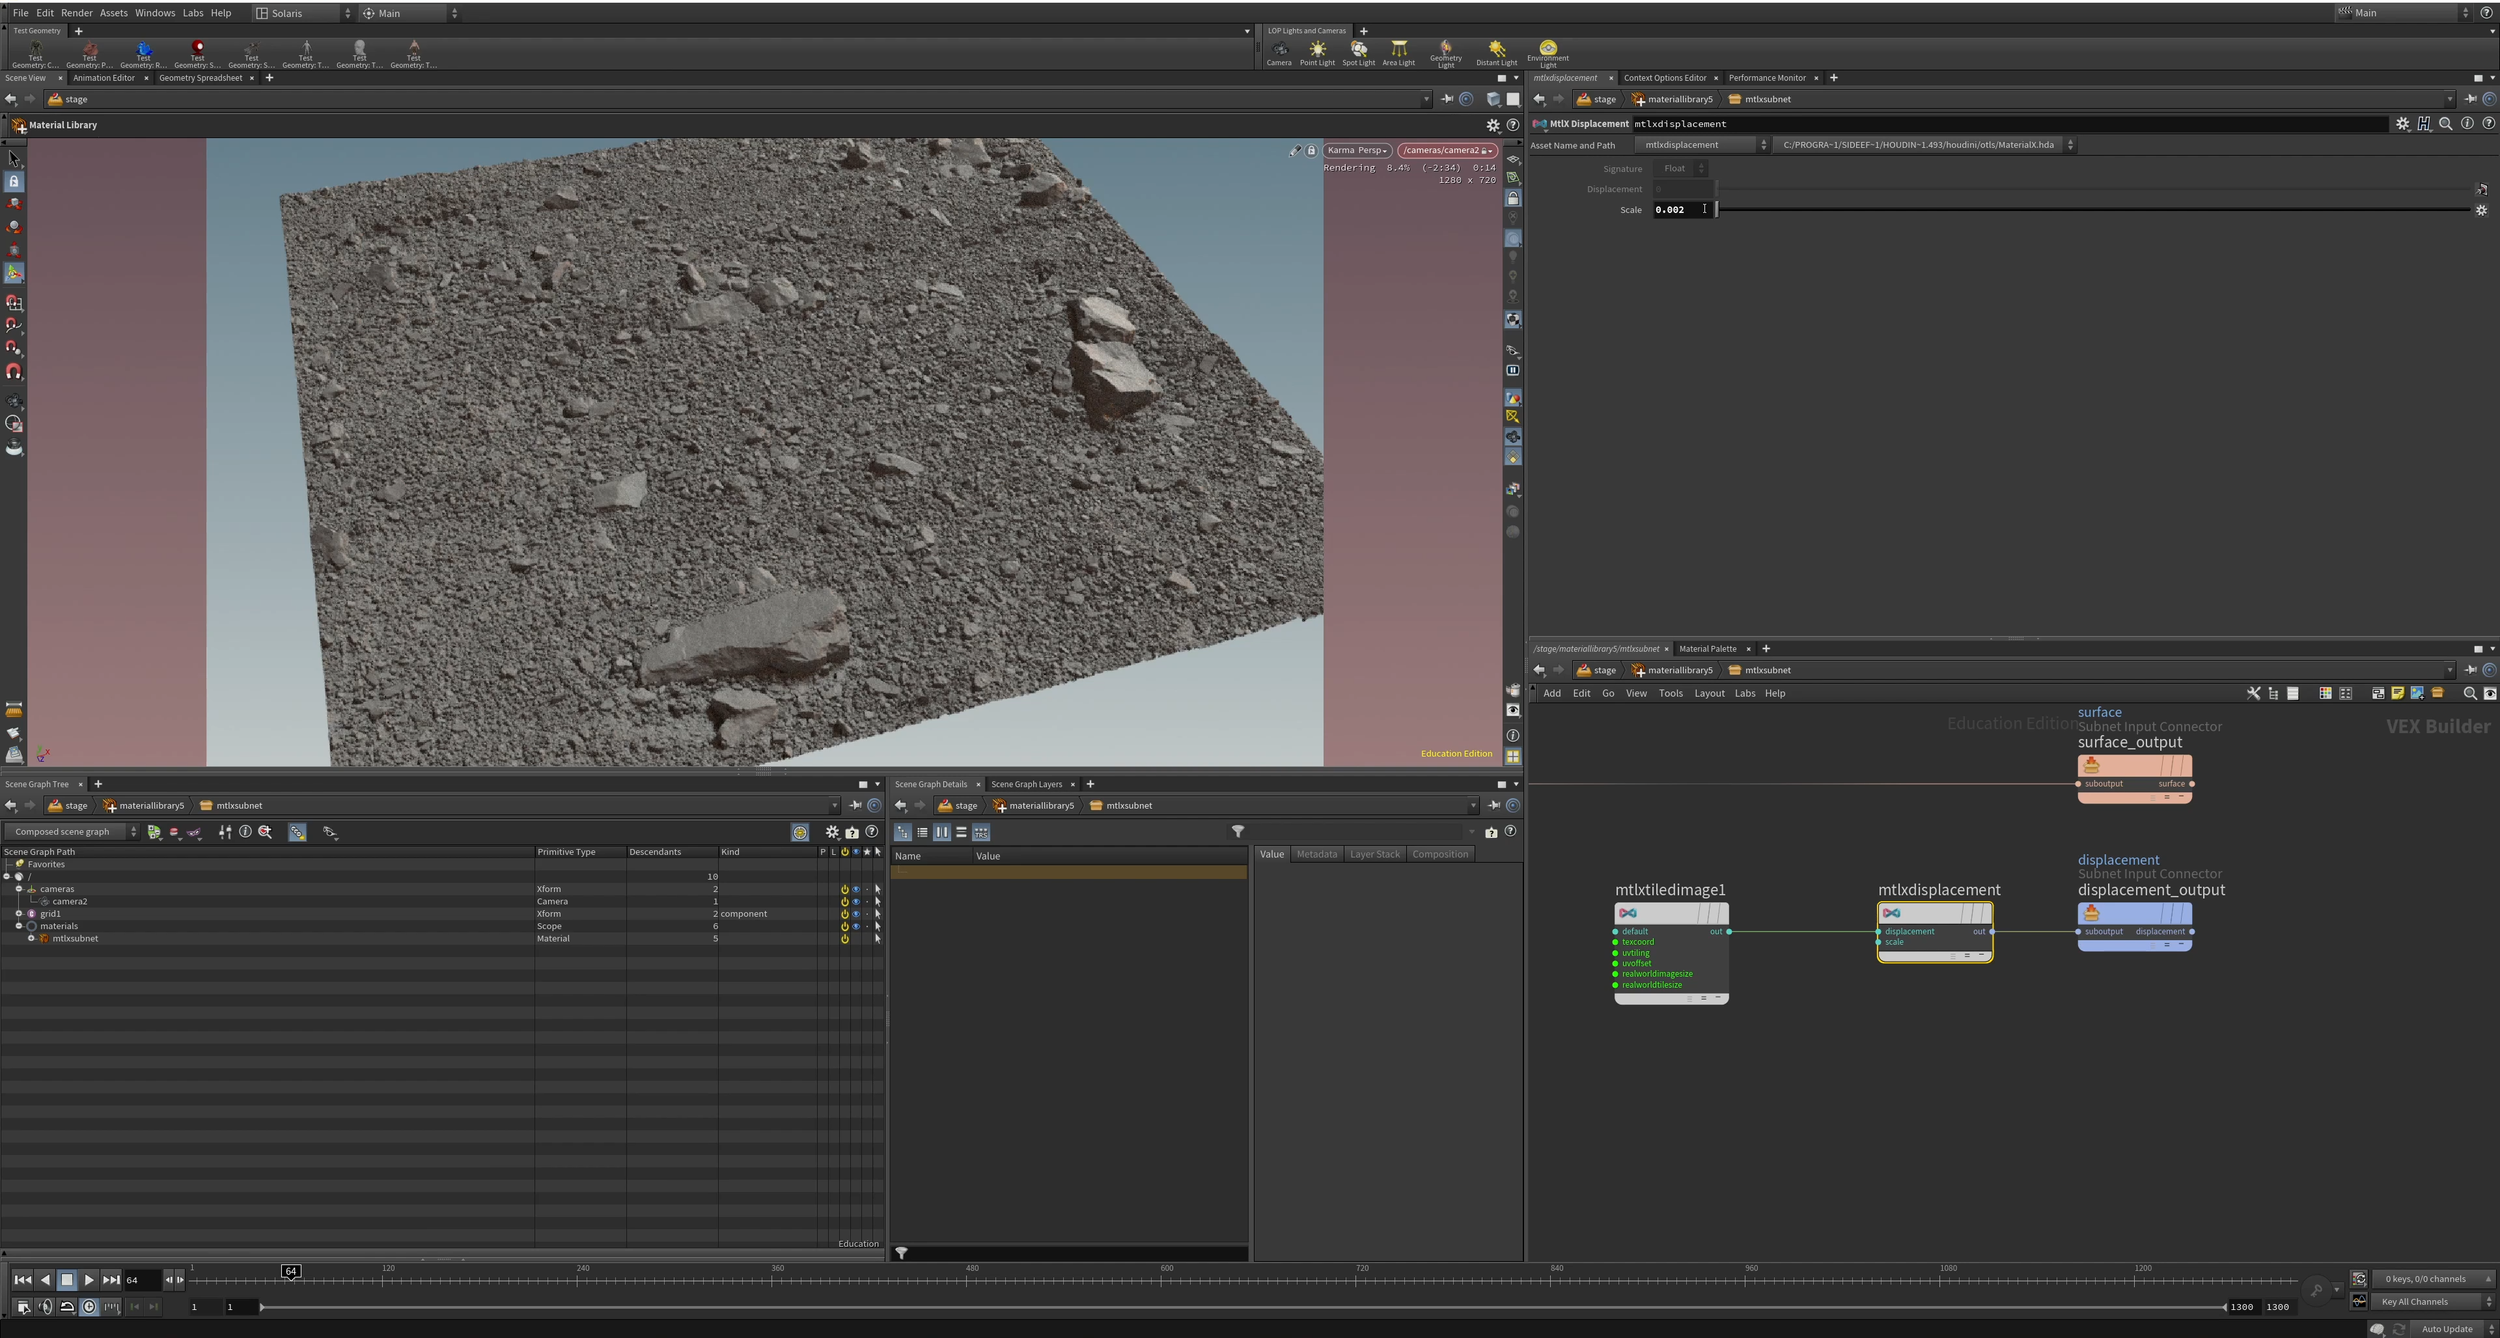Open the Labs menu in main menubar
Image resolution: width=2500 pixels, height=1338 pixels.
point(193,13)
